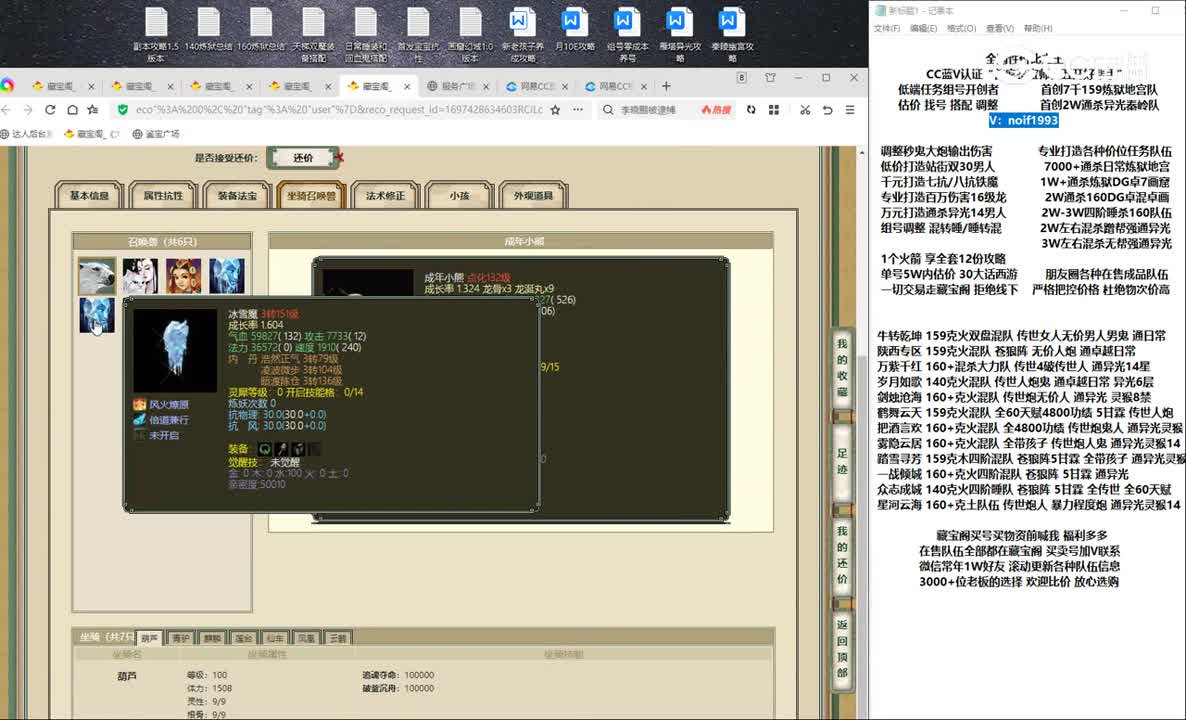
Task: Open Notepad 帮助(H) menu
Action: pos(1038,28)
